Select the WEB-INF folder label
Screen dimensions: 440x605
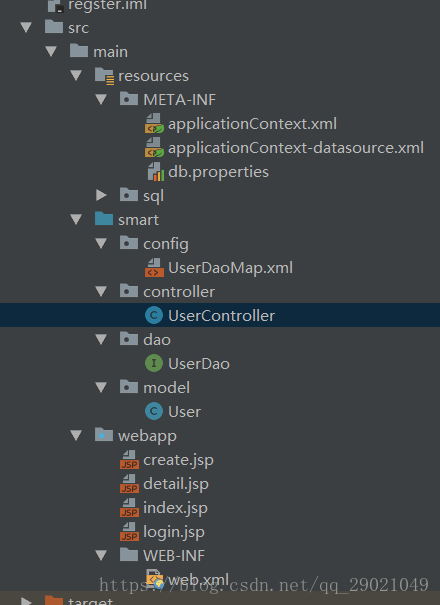coord(174,556)
